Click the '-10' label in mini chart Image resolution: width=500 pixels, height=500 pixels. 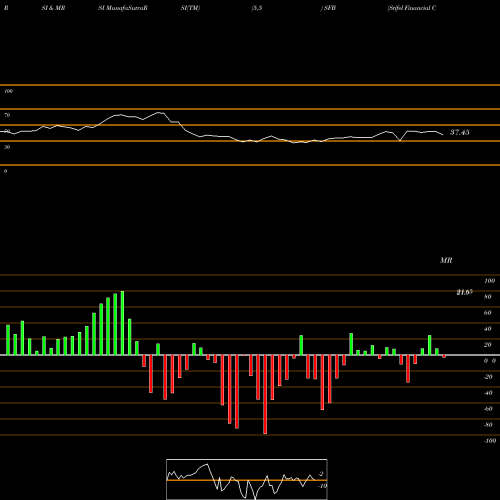322,486
